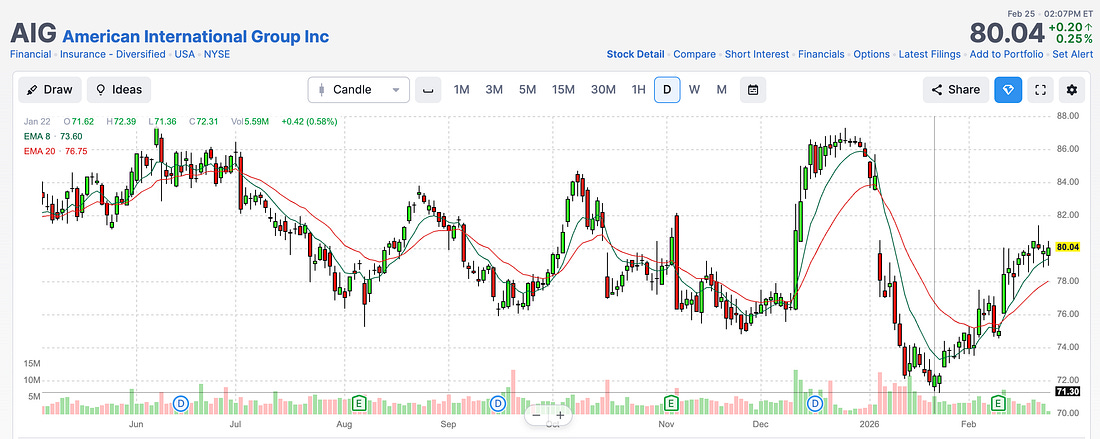Select the 30M timeframe

603,90
